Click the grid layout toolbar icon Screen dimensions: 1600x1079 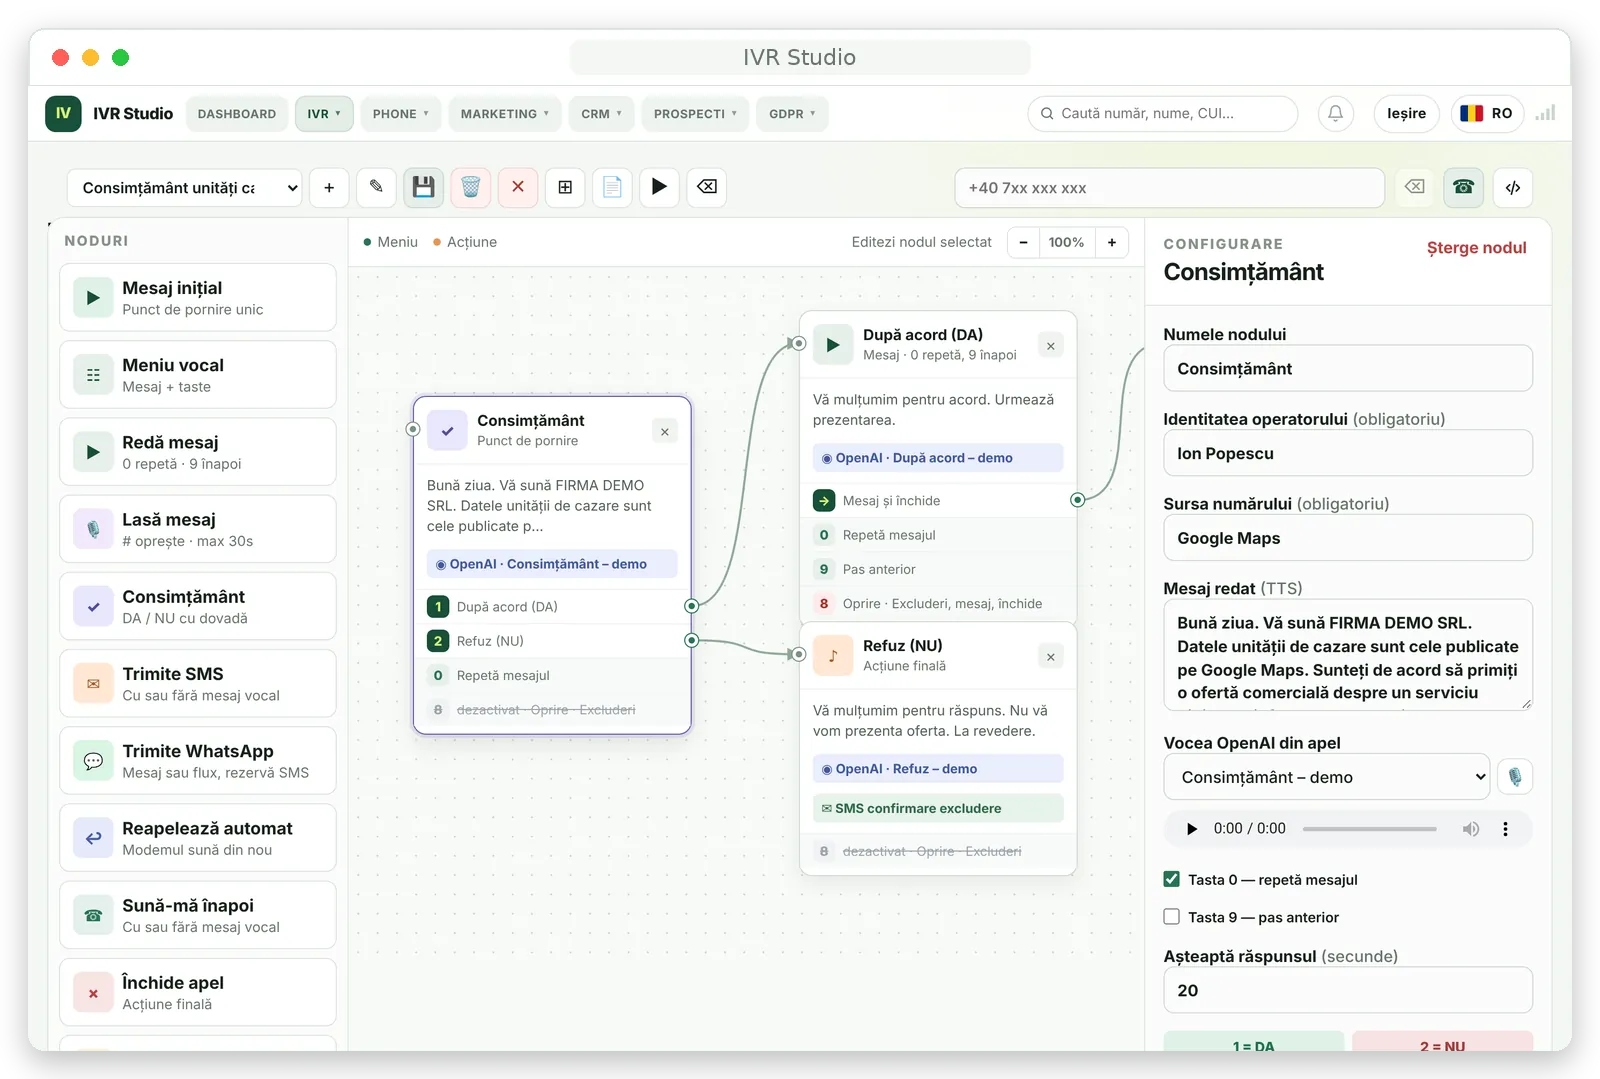[565, 187]
